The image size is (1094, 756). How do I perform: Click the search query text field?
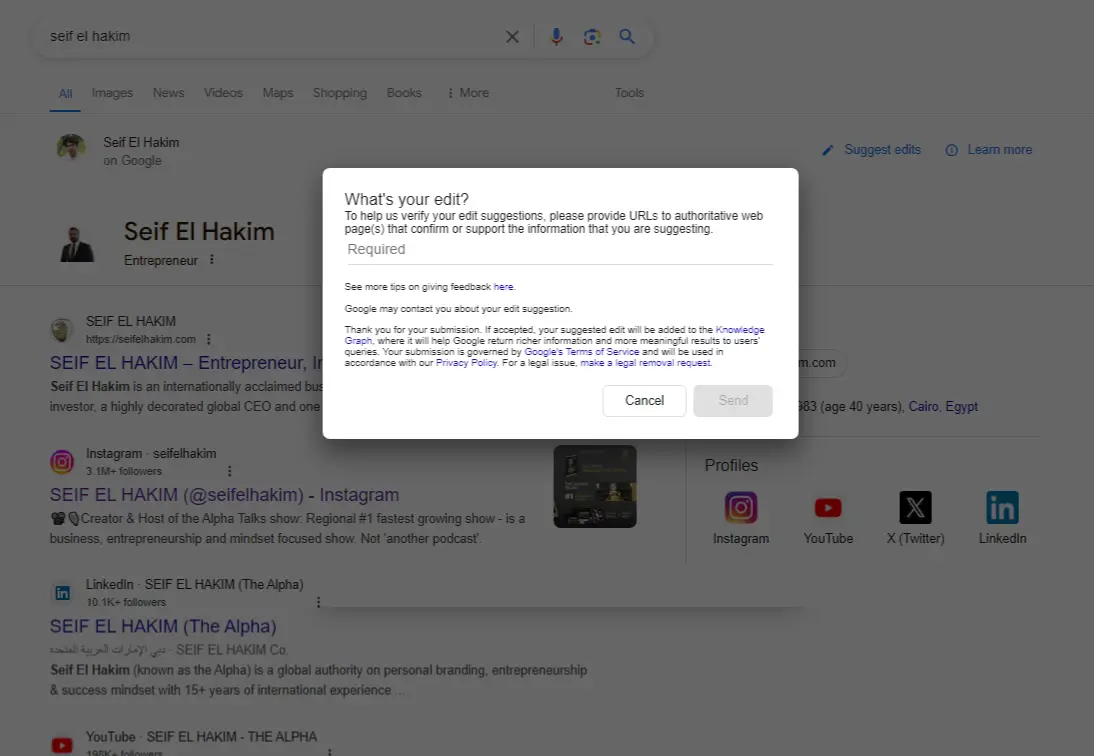coord(272,36)
